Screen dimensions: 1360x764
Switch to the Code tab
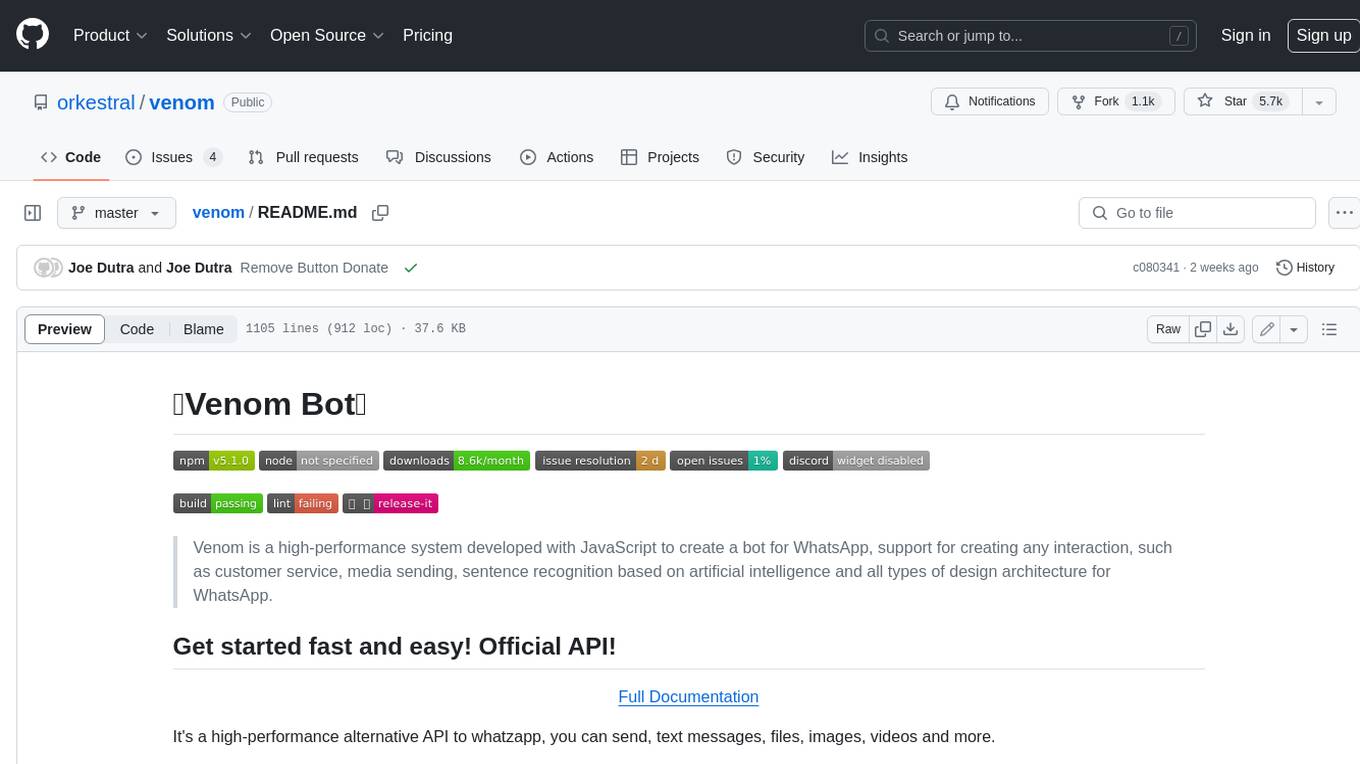70,157
